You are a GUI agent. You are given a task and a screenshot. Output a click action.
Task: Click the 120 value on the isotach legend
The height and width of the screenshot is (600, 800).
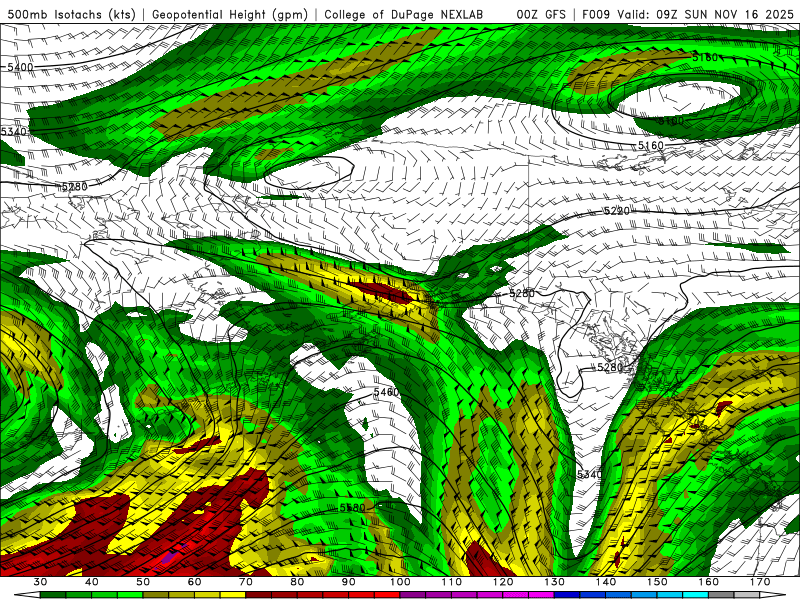click(x=503, y=582)
